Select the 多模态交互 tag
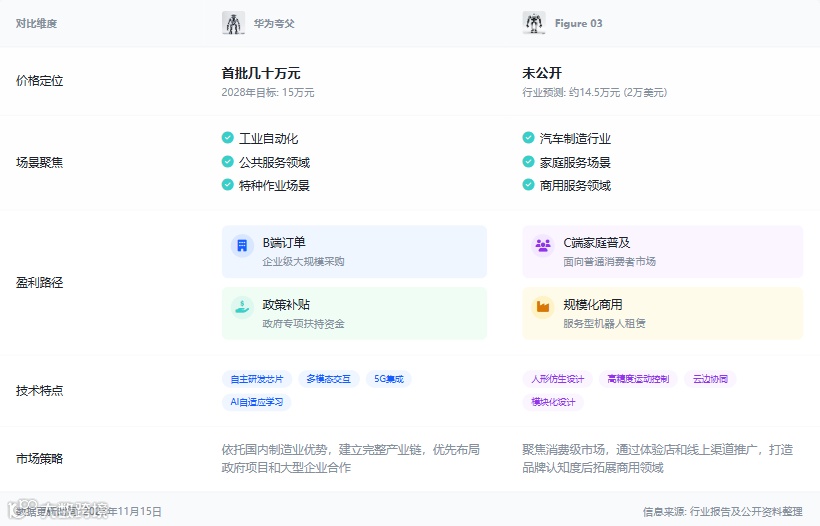 328,379
